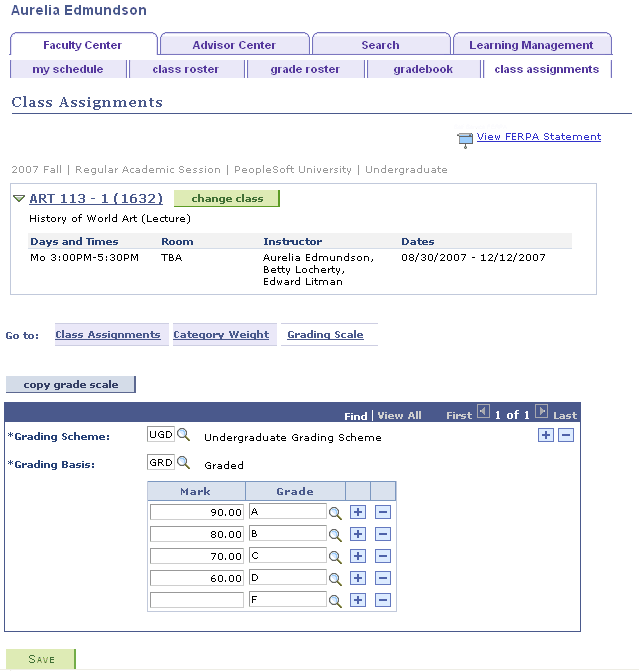Click View All in grid header
639x671 pixels.
point(399,416)
